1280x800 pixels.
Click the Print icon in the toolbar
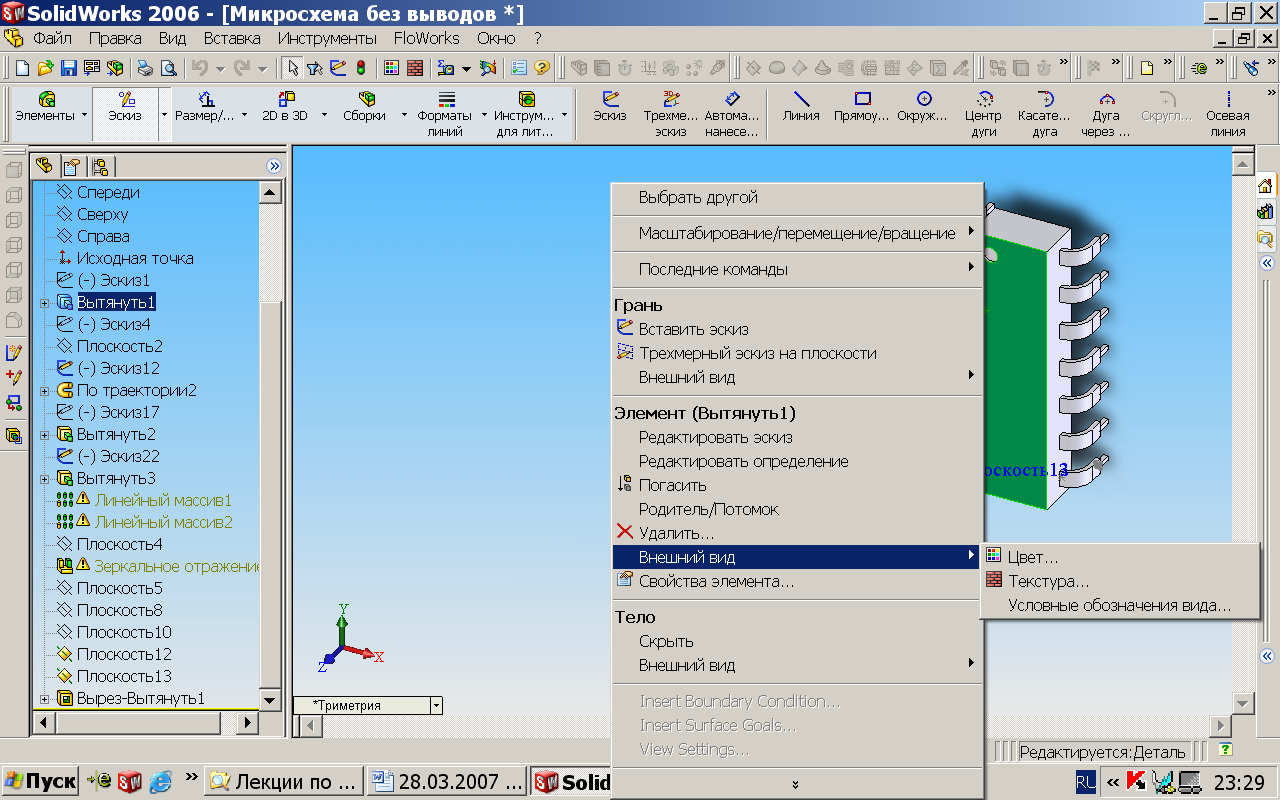click(145, 68)
